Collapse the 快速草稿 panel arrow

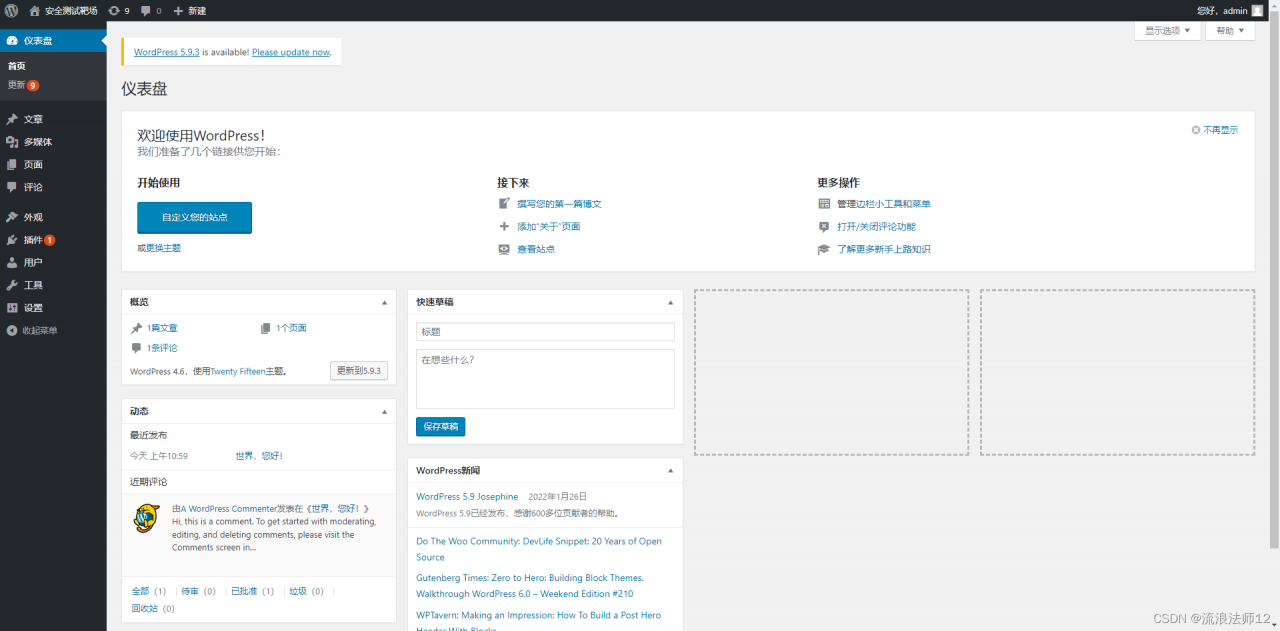click(671, 302)
